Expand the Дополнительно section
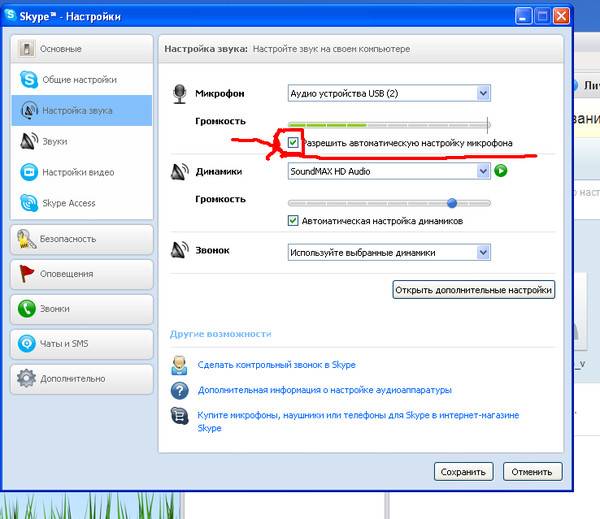 [82, 379]
